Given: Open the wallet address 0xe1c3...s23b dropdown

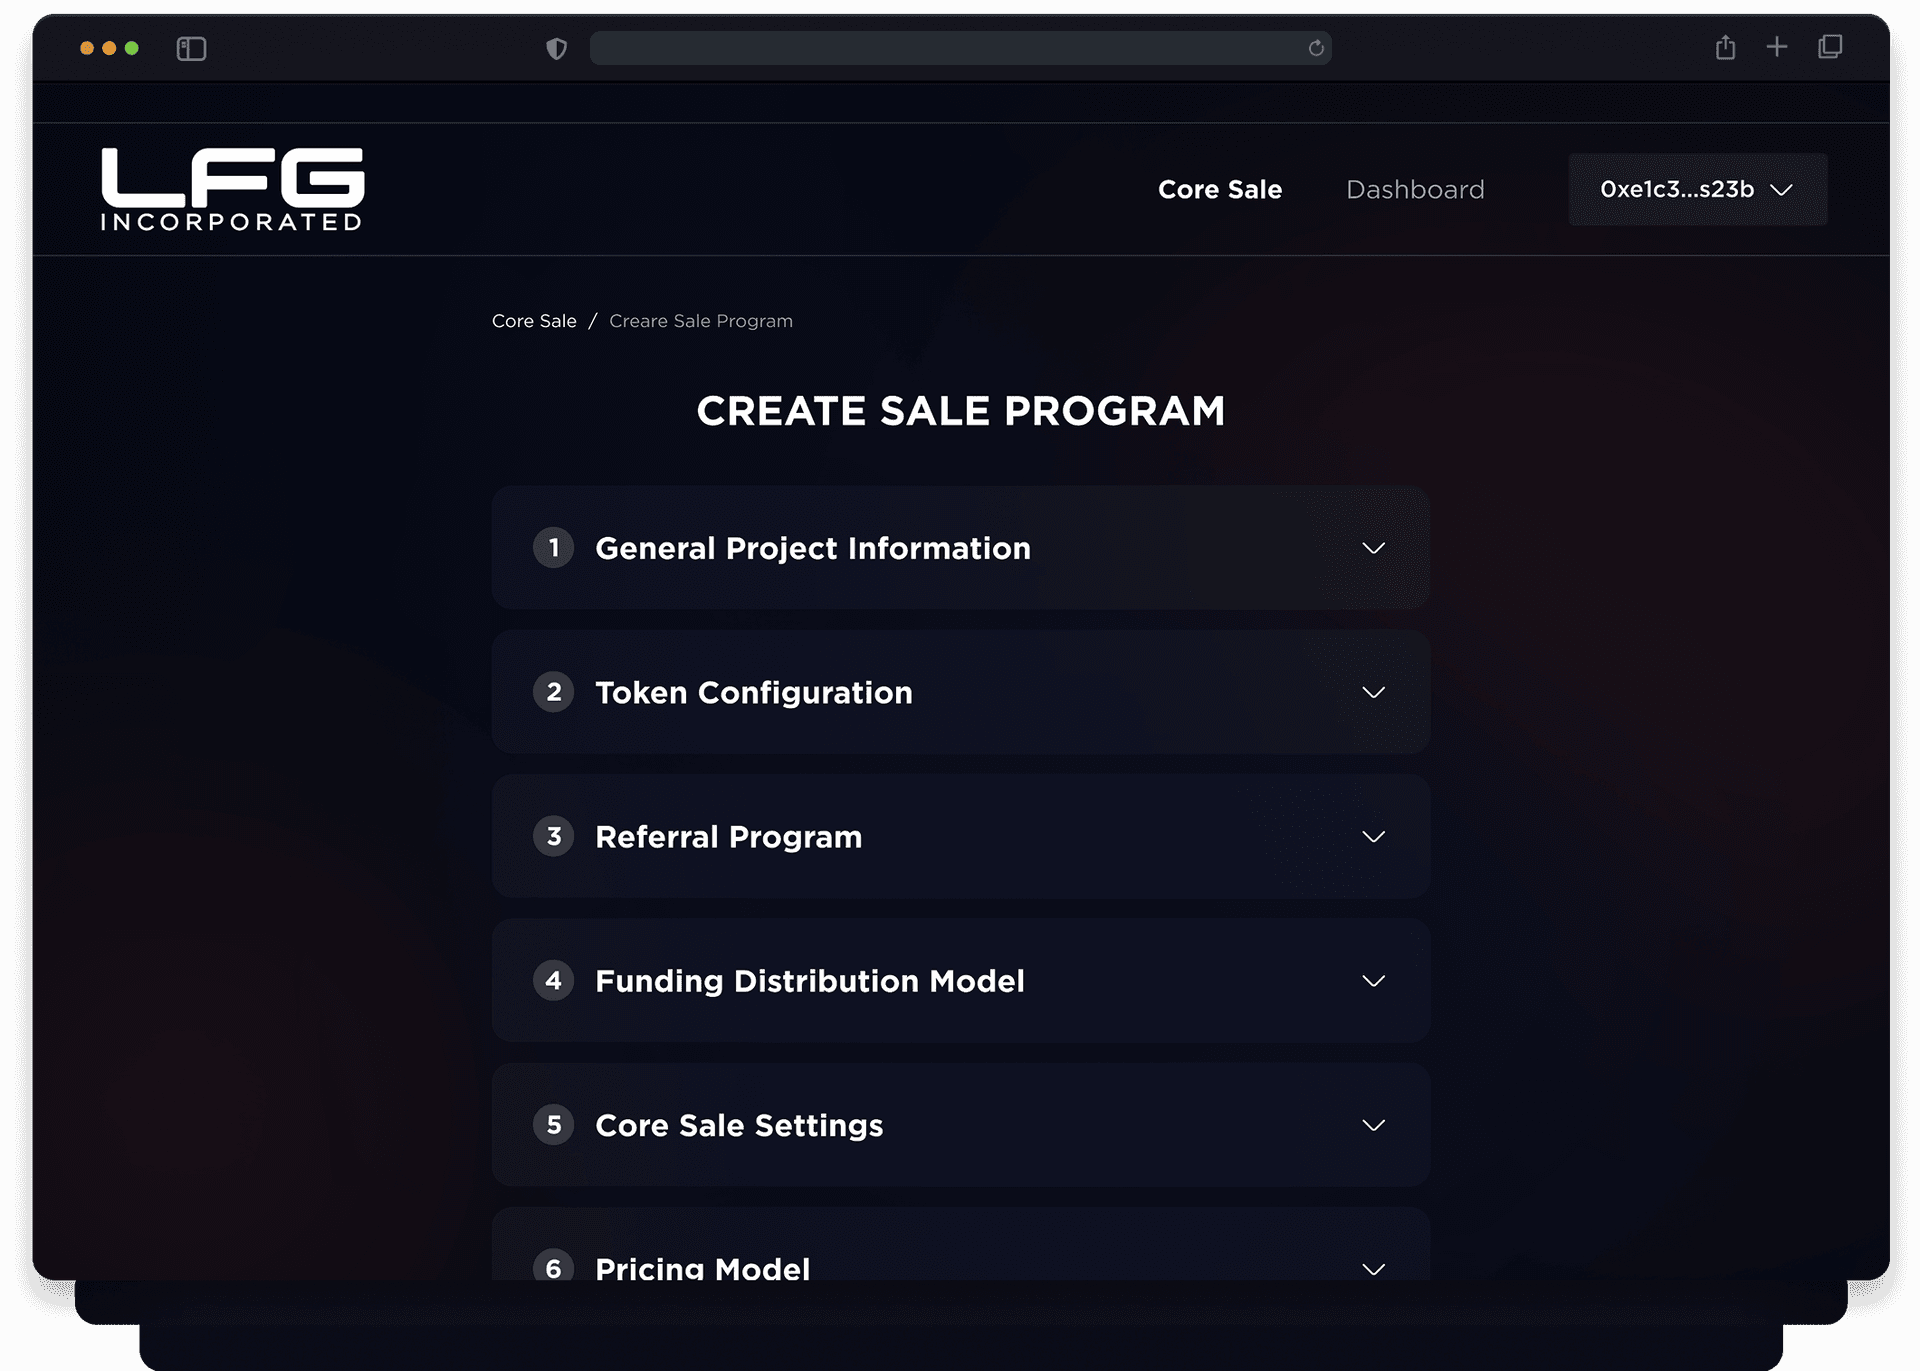Looking at the screenshot, I should click(x=1697, y=189).
